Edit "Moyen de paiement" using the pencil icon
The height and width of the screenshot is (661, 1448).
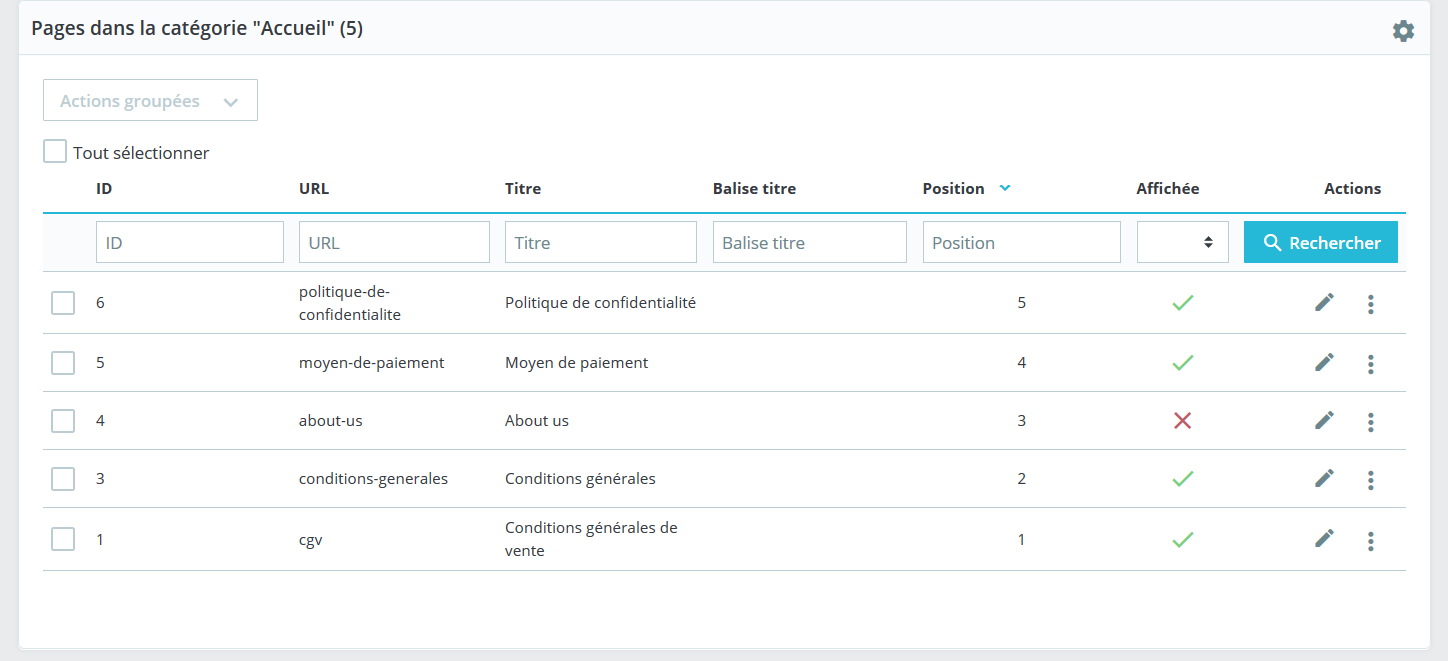[1323, 363]
